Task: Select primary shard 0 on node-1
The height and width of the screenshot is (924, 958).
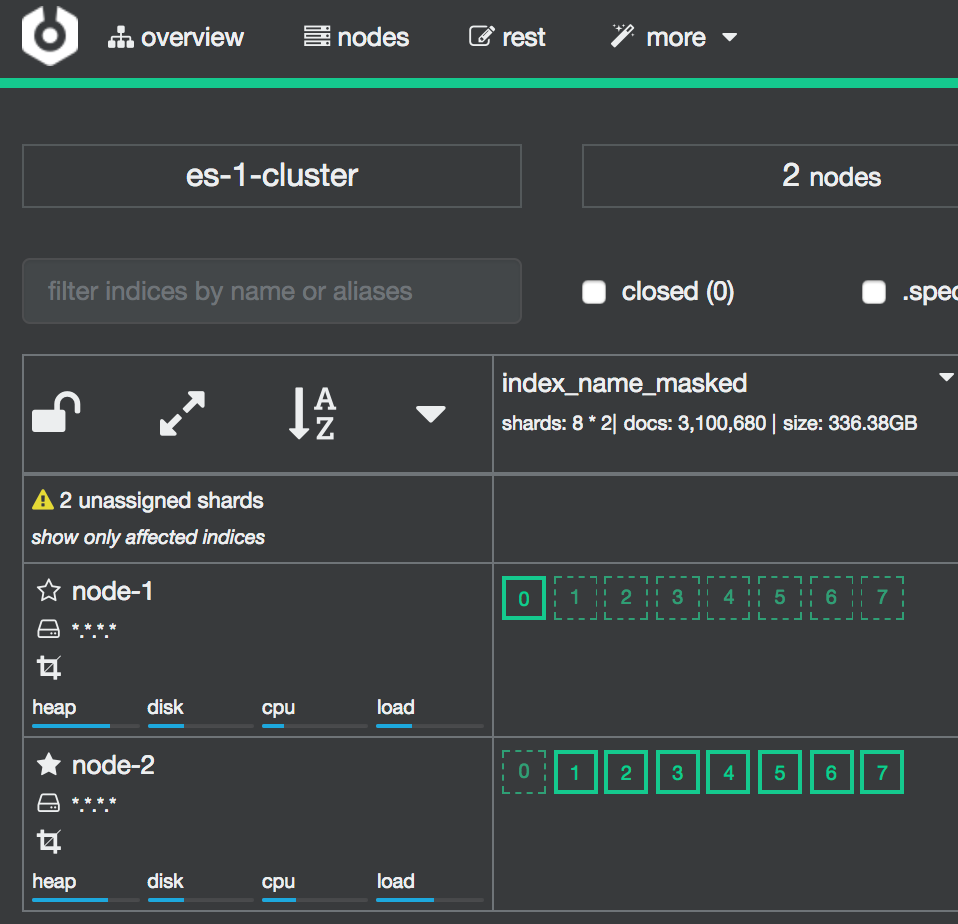Action: click(x=524, y=598)
